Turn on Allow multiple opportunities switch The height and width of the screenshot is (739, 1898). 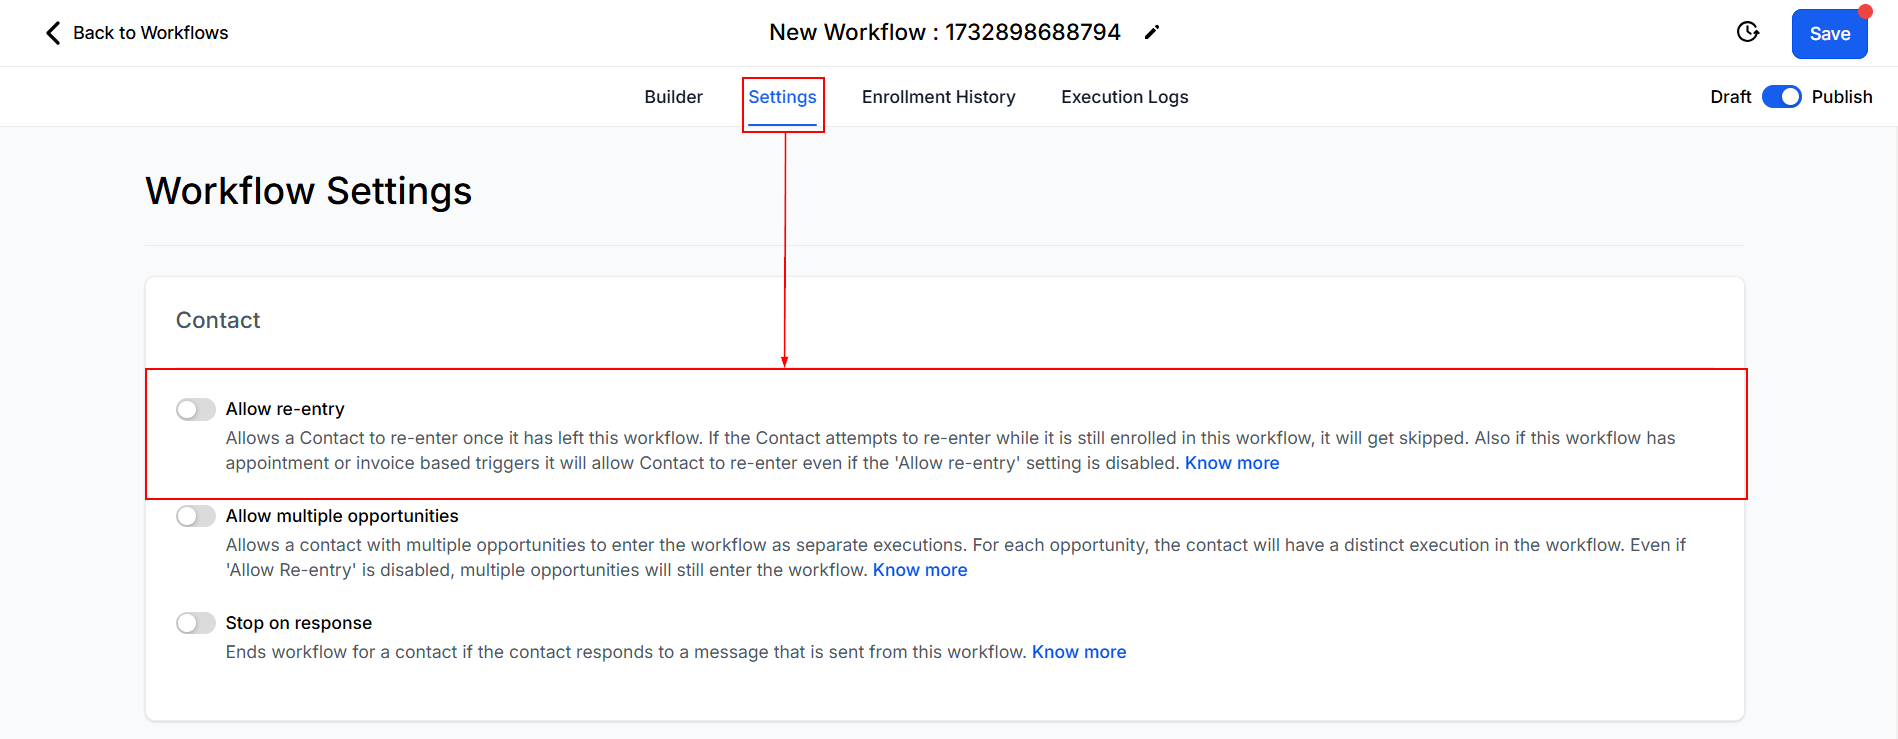(196, 517)
